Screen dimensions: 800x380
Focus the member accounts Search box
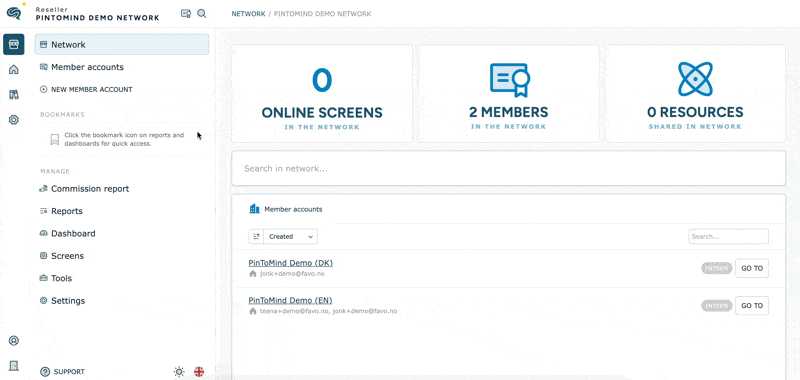[729, 237]
